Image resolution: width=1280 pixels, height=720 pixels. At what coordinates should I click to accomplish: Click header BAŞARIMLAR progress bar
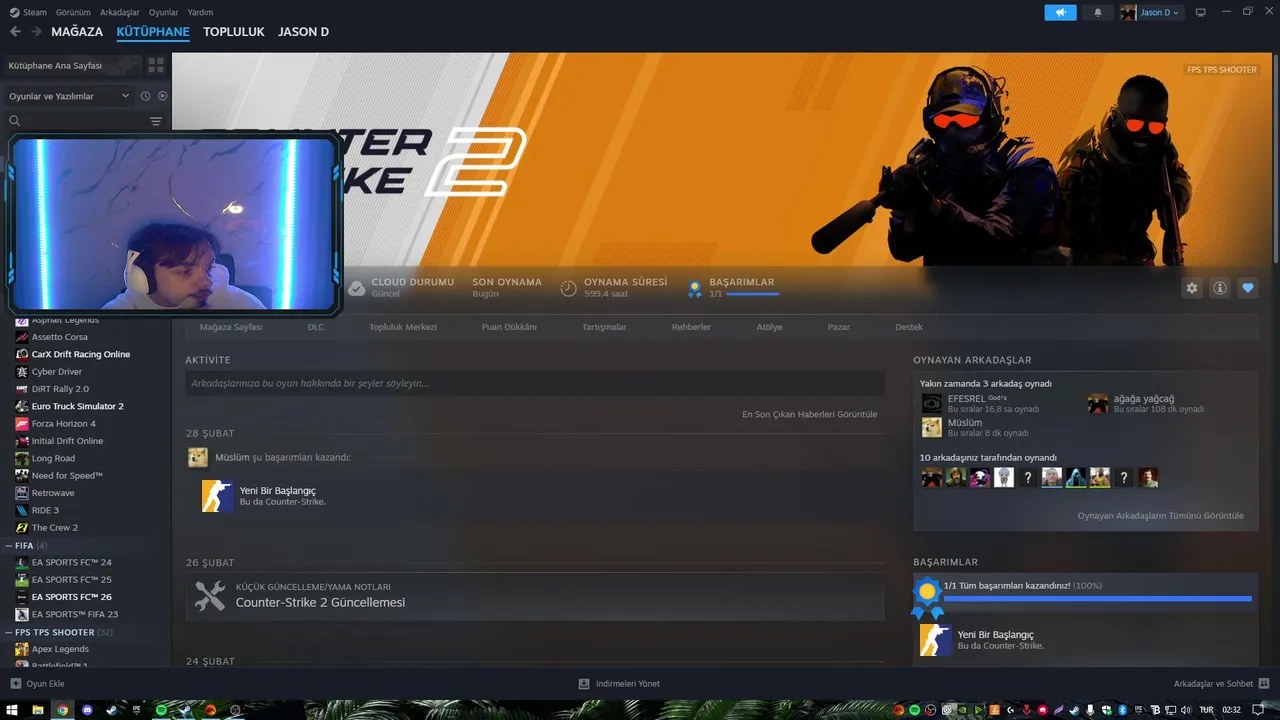click(752, 294)
